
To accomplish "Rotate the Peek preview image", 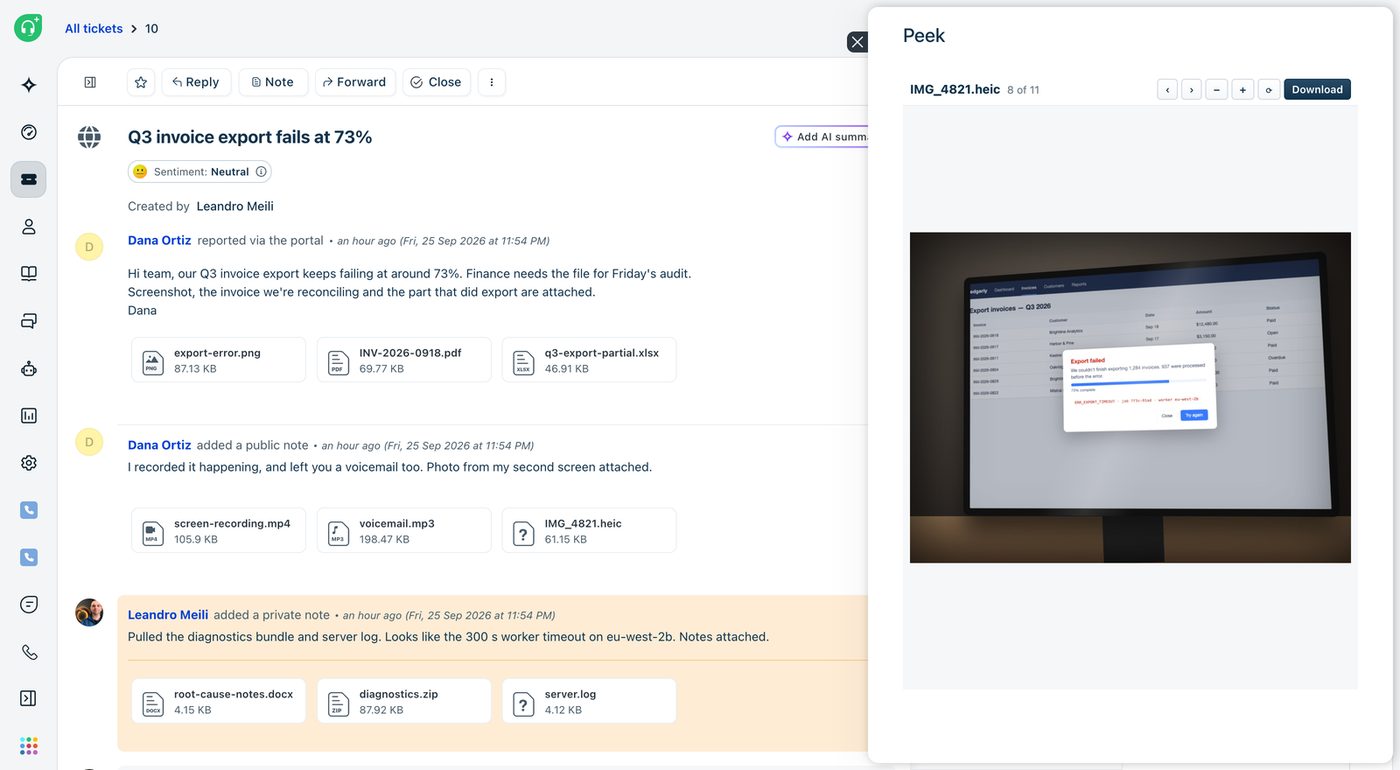I will 1269,90.
